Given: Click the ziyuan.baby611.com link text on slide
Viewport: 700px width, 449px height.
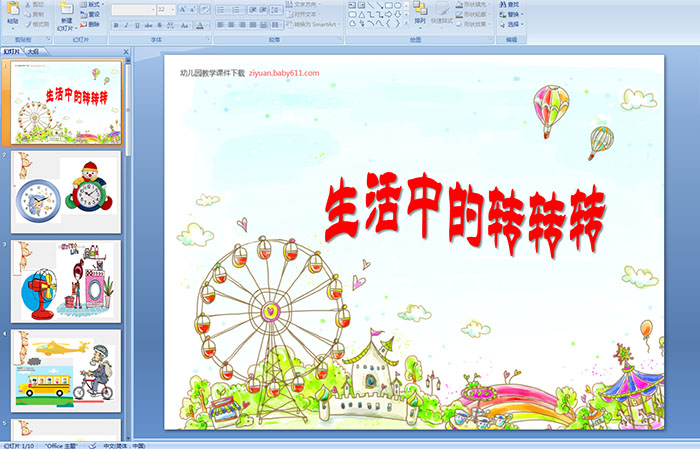Looking at the screenshot, I should (284, 73).
